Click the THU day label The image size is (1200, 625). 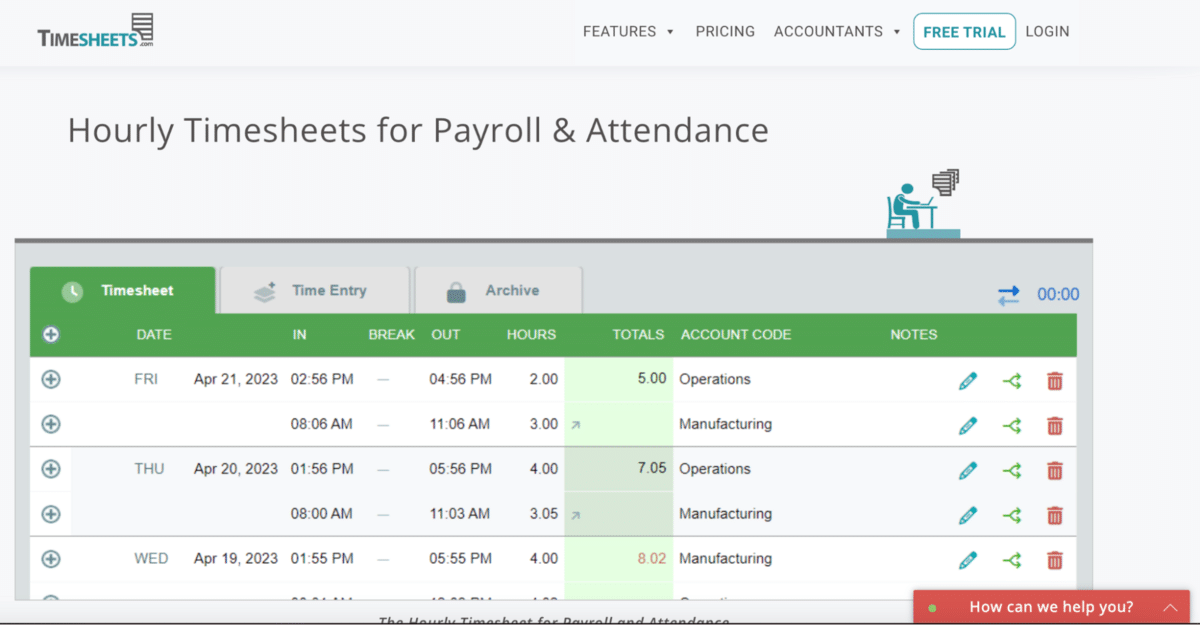coord(149,469)
